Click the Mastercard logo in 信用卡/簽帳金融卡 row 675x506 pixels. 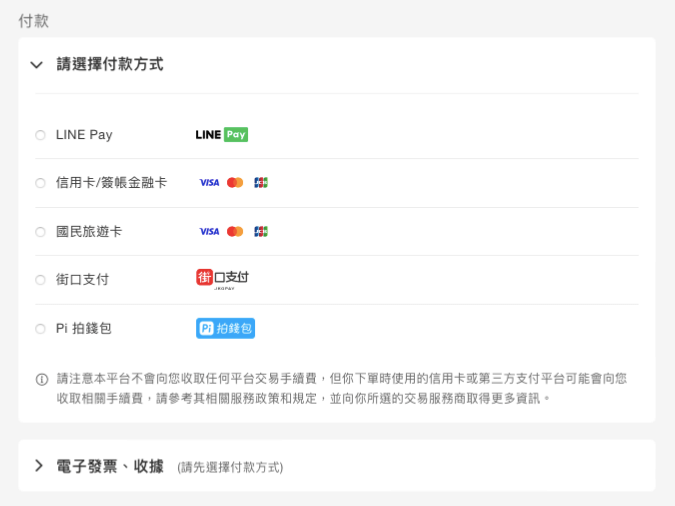(x=235, y=183)
